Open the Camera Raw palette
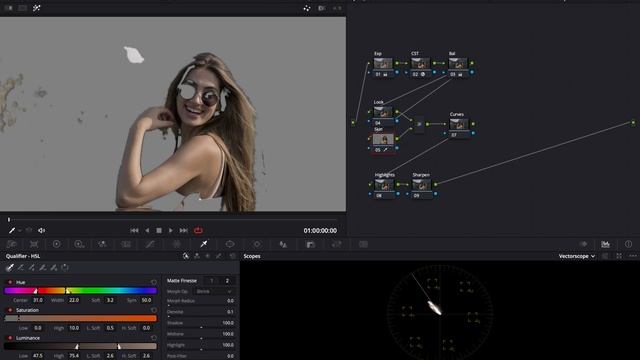Screen dimensions: 640x360 pyautogui.click(x=11, y=244)
